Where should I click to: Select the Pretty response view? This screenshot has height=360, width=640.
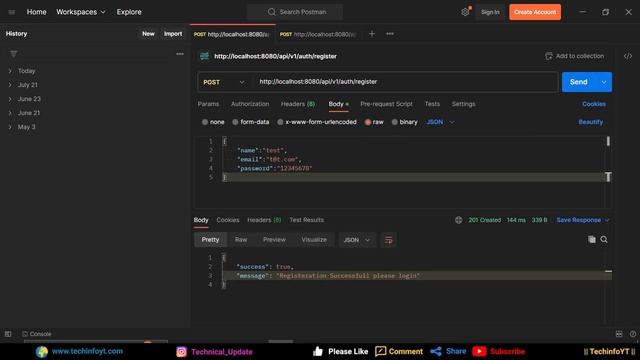pos(210,240)
